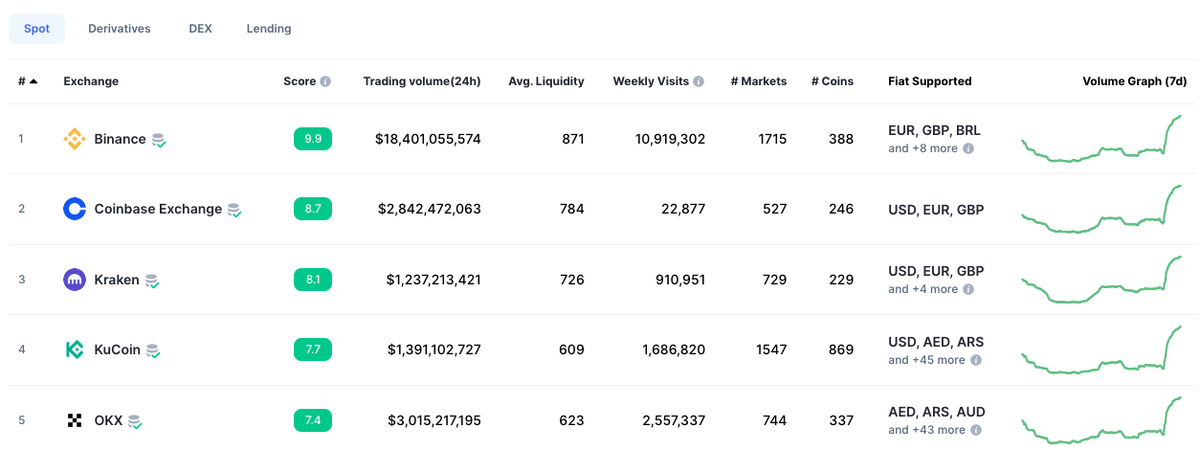Open Coinbase Exchange's 7-day volume graph
The width and height of the screenshot is (1200, 451).
1102,209
